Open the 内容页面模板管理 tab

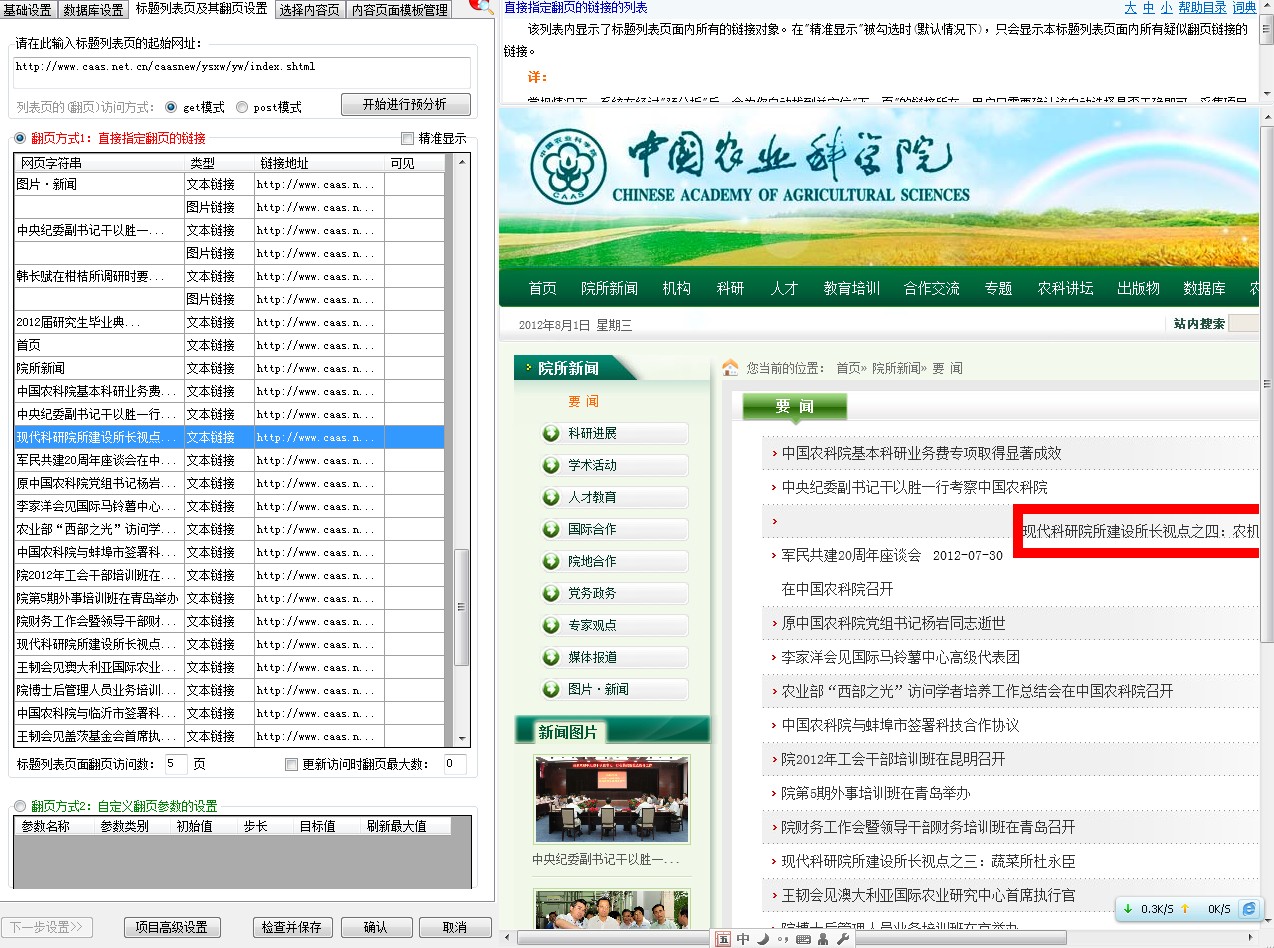click(399, 10)
